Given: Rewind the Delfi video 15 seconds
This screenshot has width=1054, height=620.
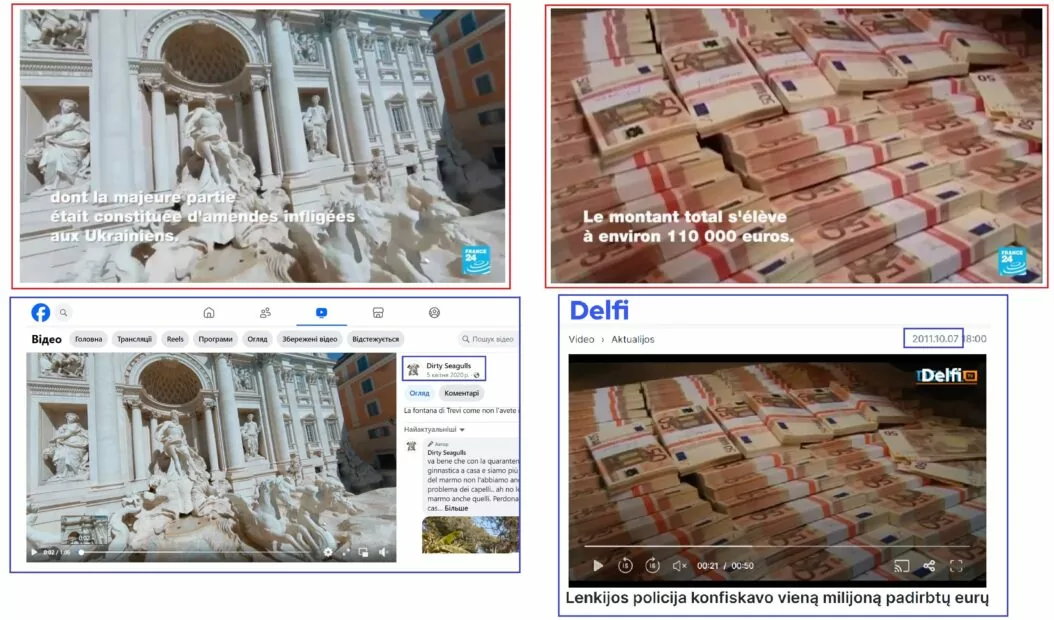Looking at the screenshot, I should click(x=625, y=566).
